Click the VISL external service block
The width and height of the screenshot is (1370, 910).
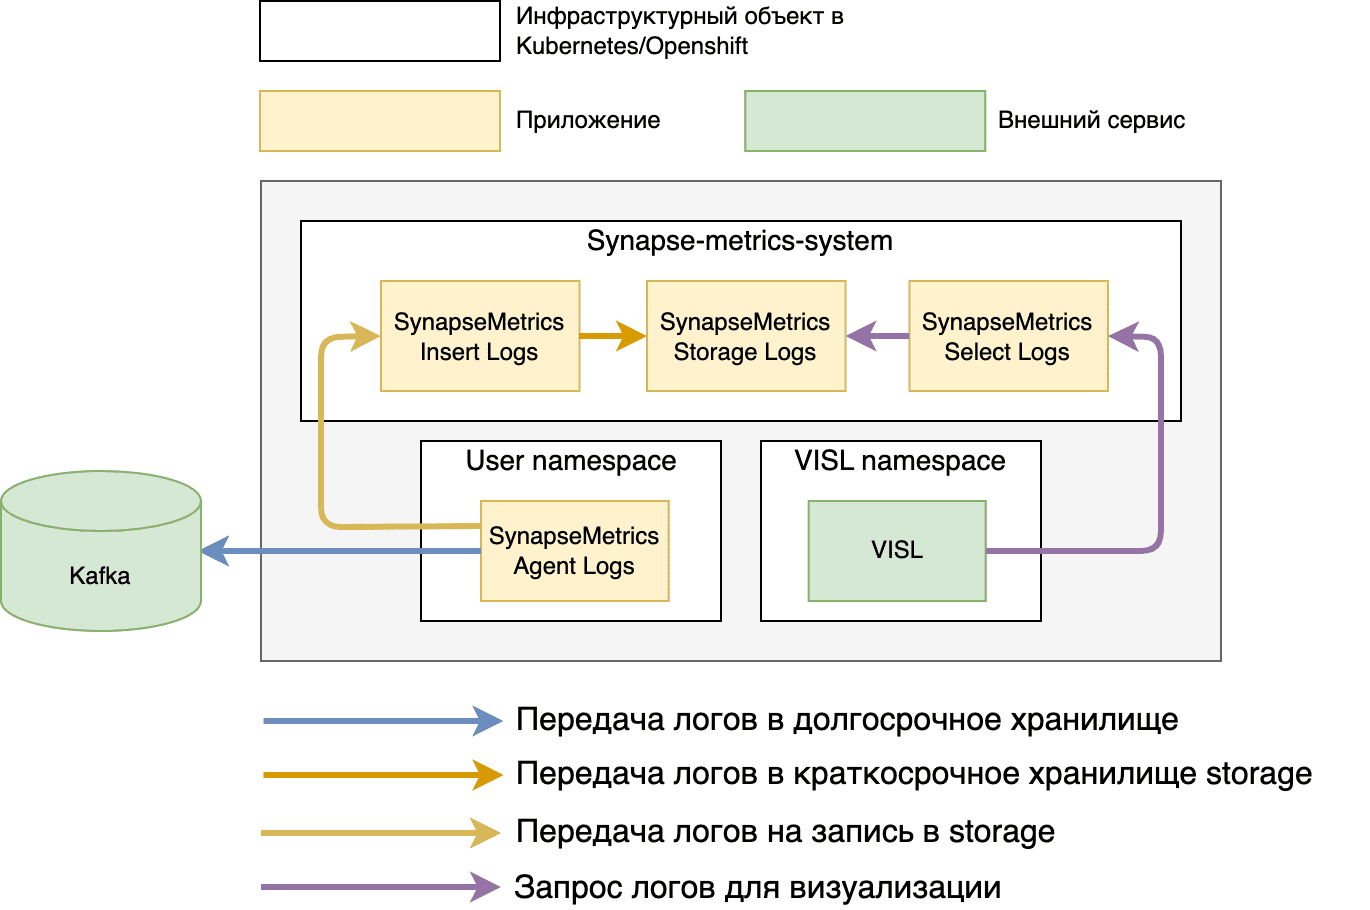897,549
